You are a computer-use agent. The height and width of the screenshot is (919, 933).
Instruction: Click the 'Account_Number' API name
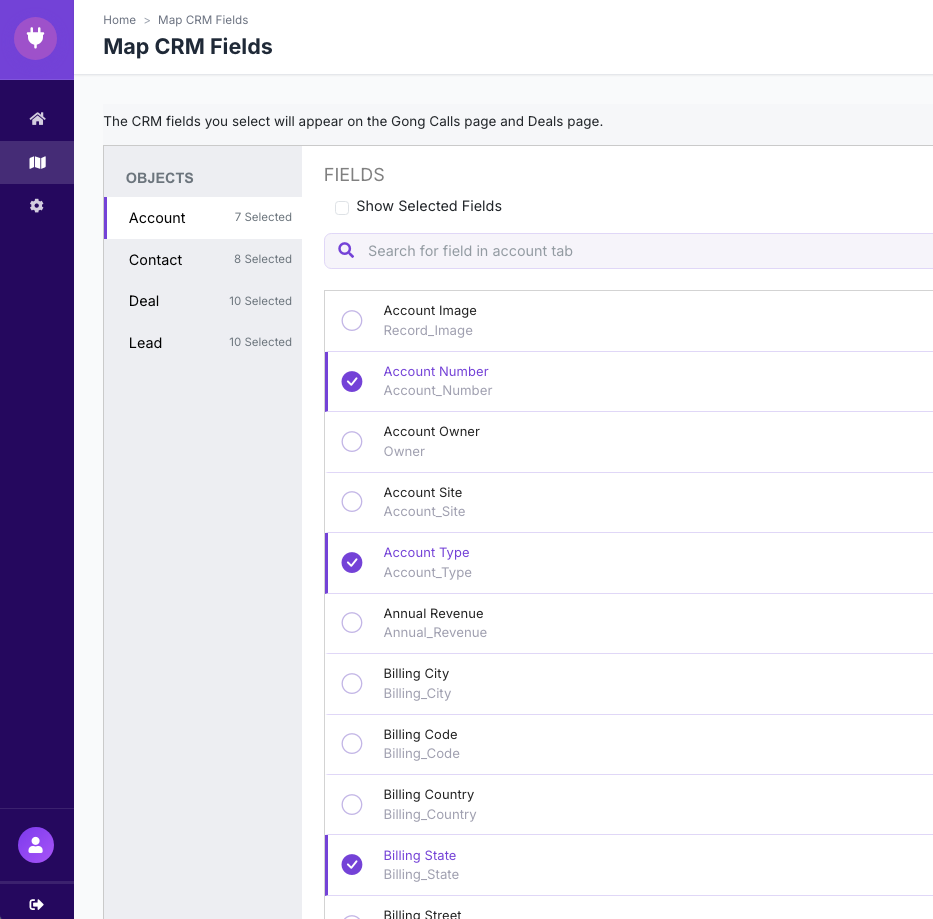[437, 390]
